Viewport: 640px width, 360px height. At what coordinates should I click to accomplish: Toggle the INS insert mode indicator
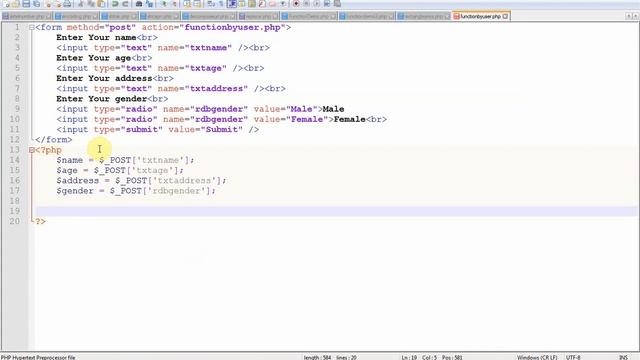point(623,357)
